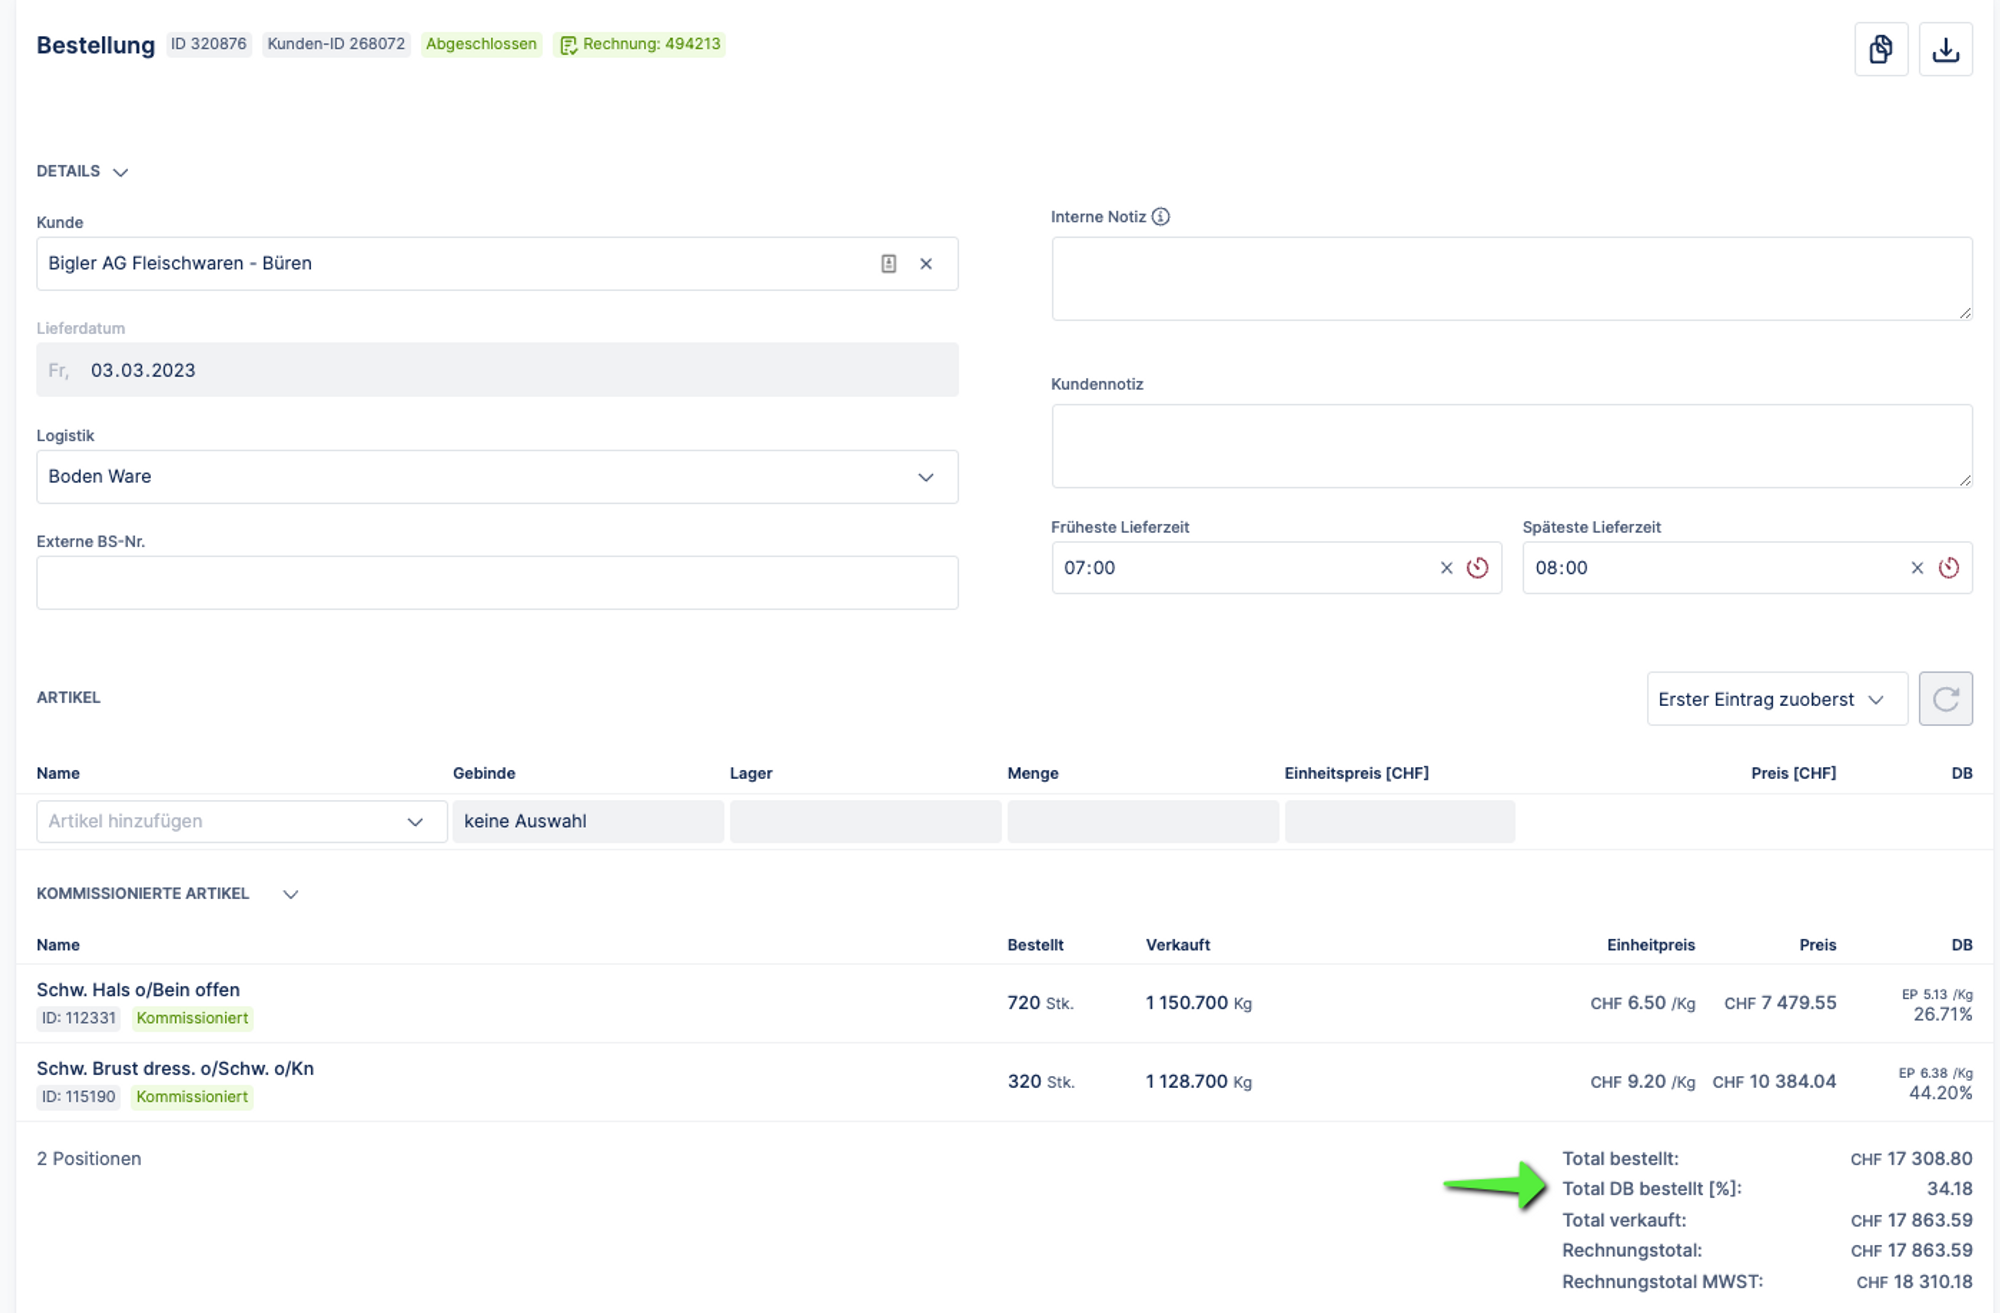Click the Rechnung: 494213 invoice badge

click(640, 44)
